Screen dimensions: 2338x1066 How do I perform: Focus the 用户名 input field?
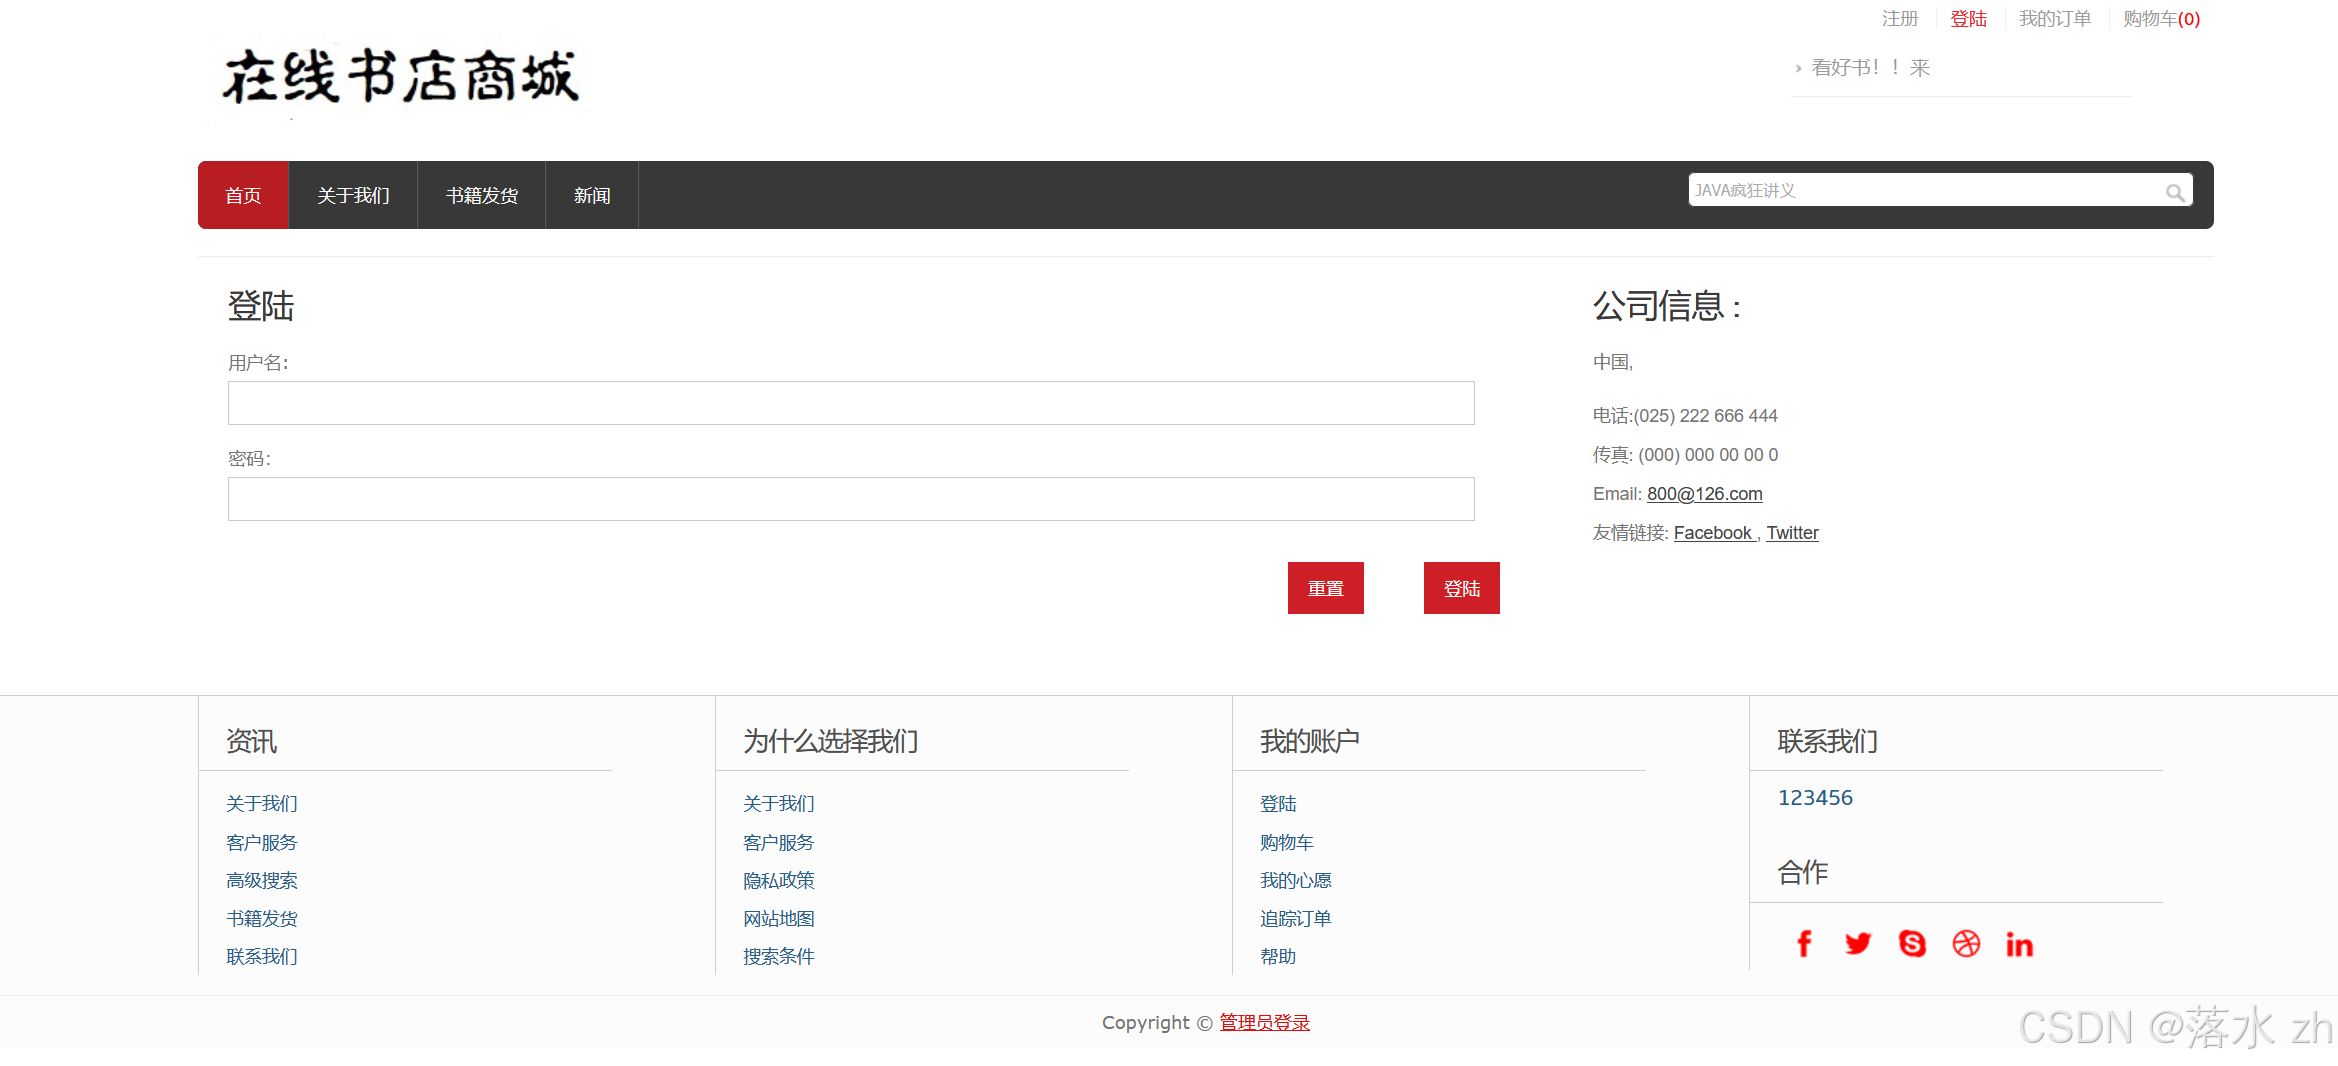[x=851, y=403]
